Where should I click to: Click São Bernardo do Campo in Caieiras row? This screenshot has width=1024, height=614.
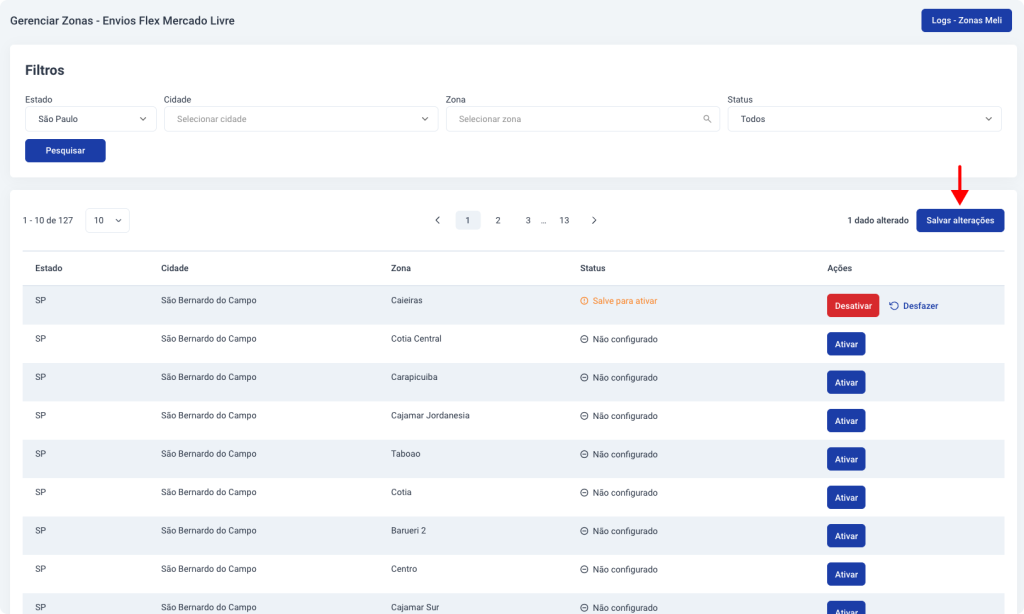tap(208, 300)
